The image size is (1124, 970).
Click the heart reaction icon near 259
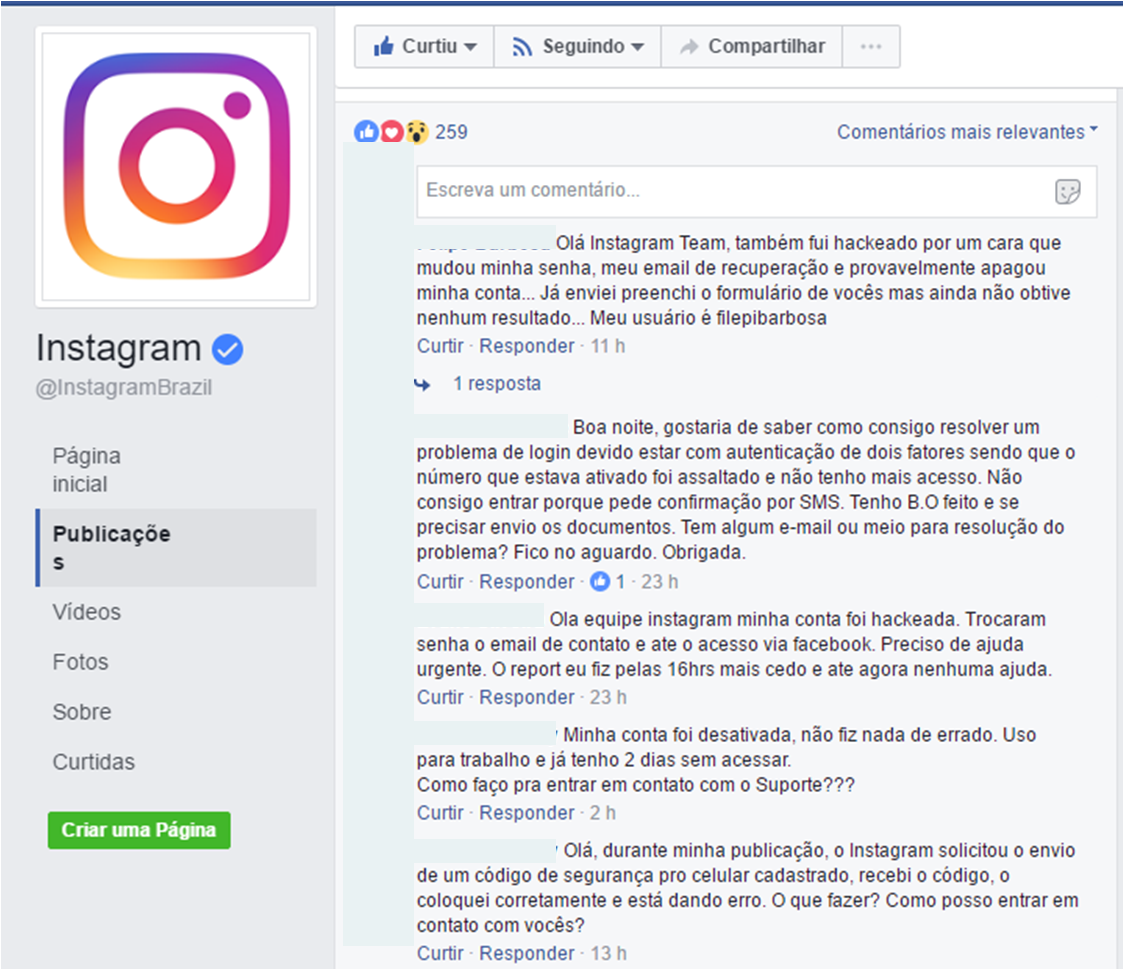click(391, 132)
